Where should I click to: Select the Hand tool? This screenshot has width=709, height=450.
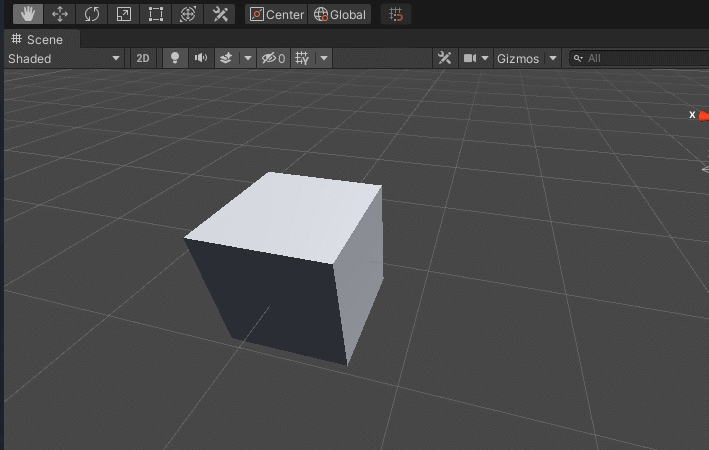[x=28, y=14]
